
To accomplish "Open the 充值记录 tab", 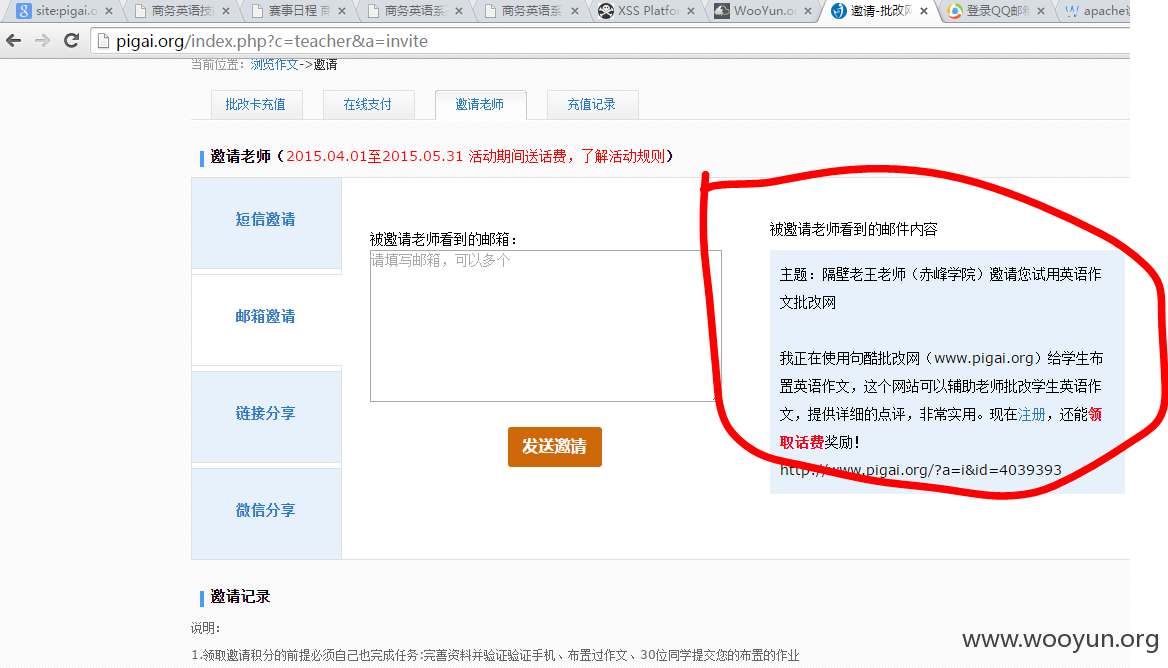I will point(591,104).
